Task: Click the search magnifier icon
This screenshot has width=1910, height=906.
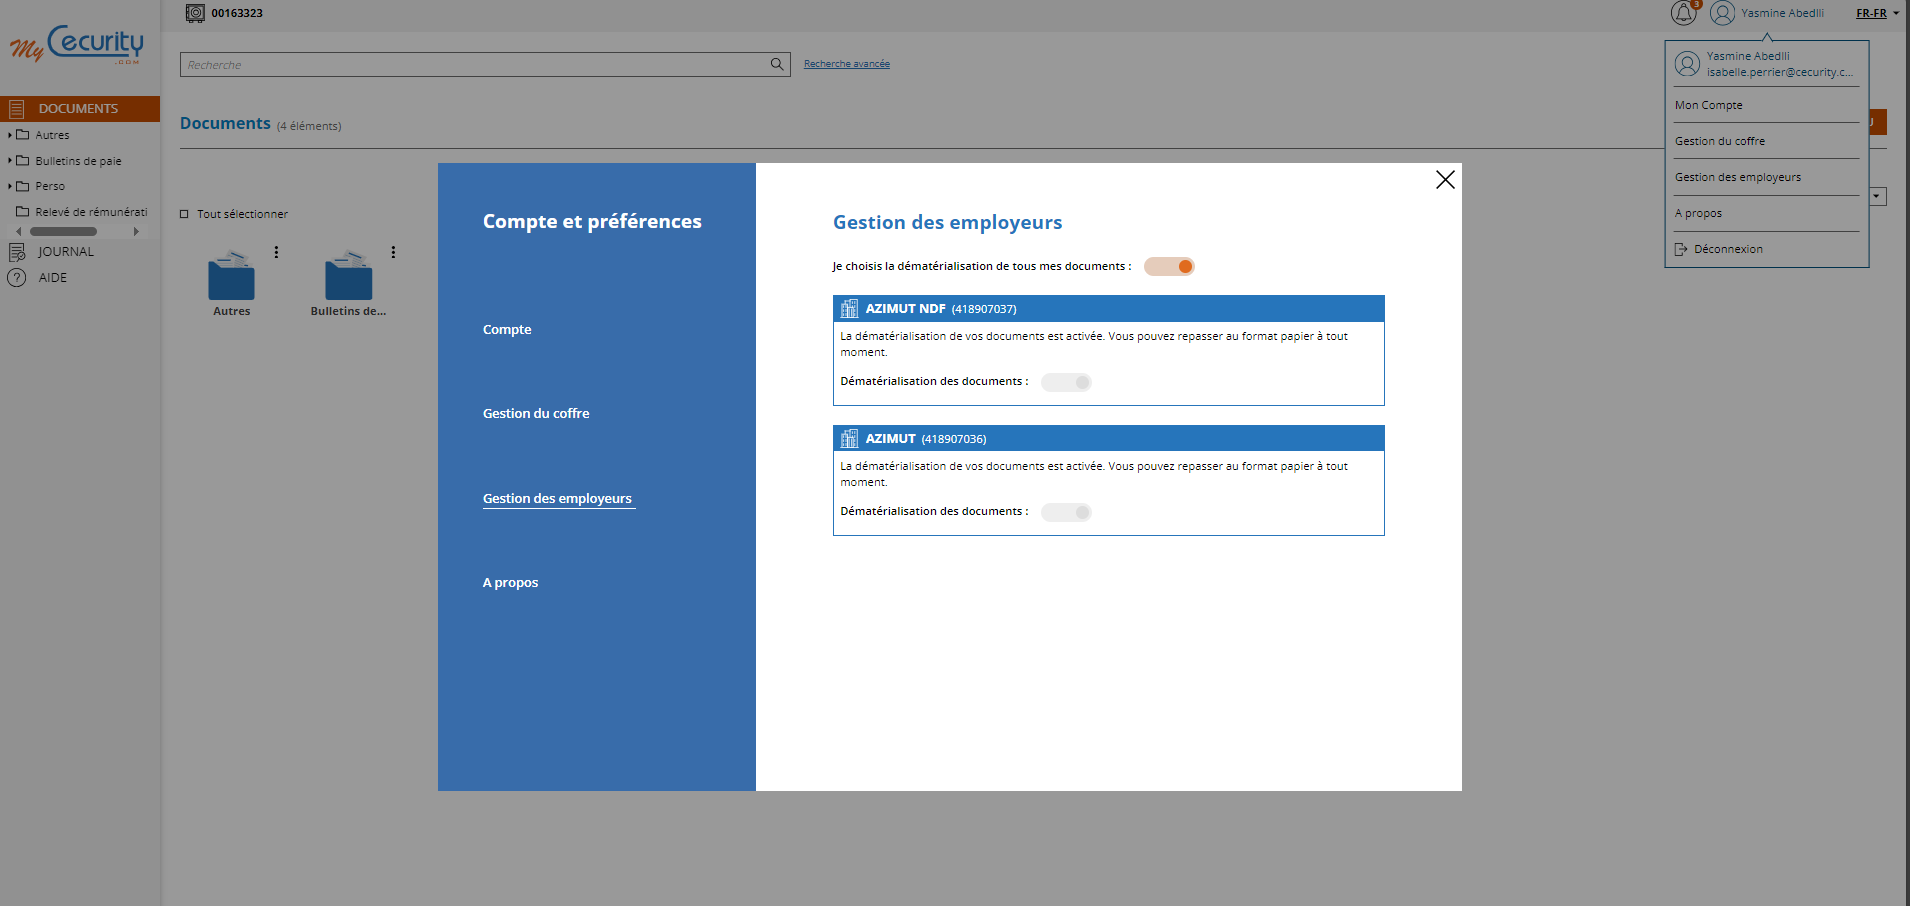Action: [776, 64]
